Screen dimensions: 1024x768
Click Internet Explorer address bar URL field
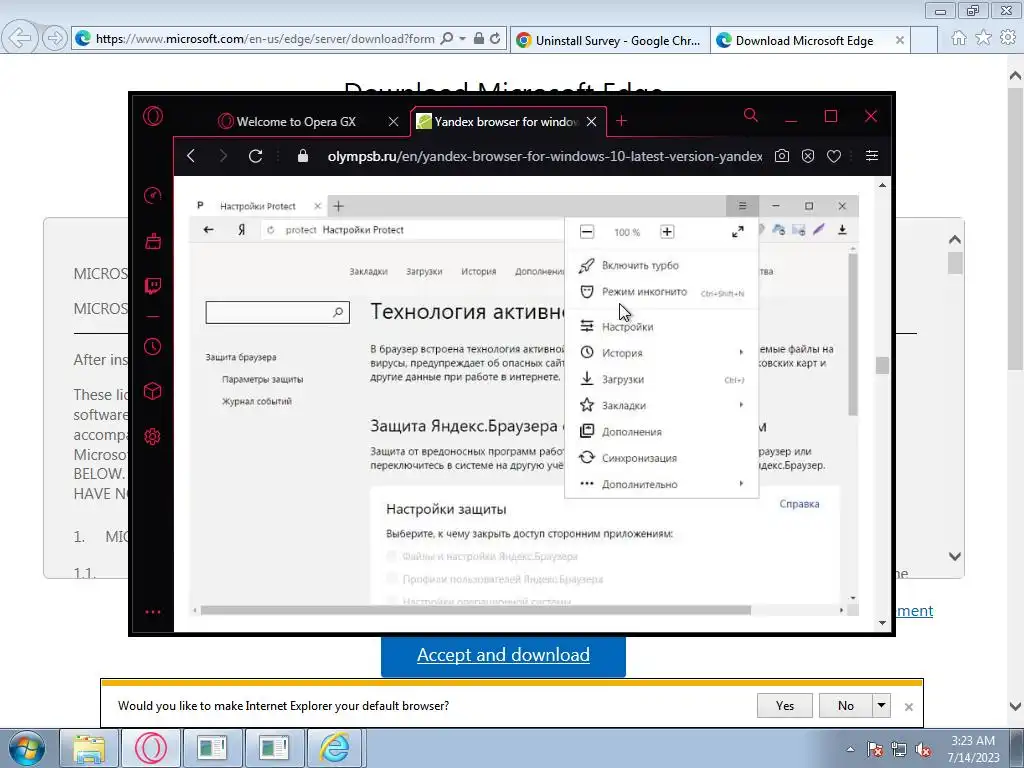click(264, 39)
